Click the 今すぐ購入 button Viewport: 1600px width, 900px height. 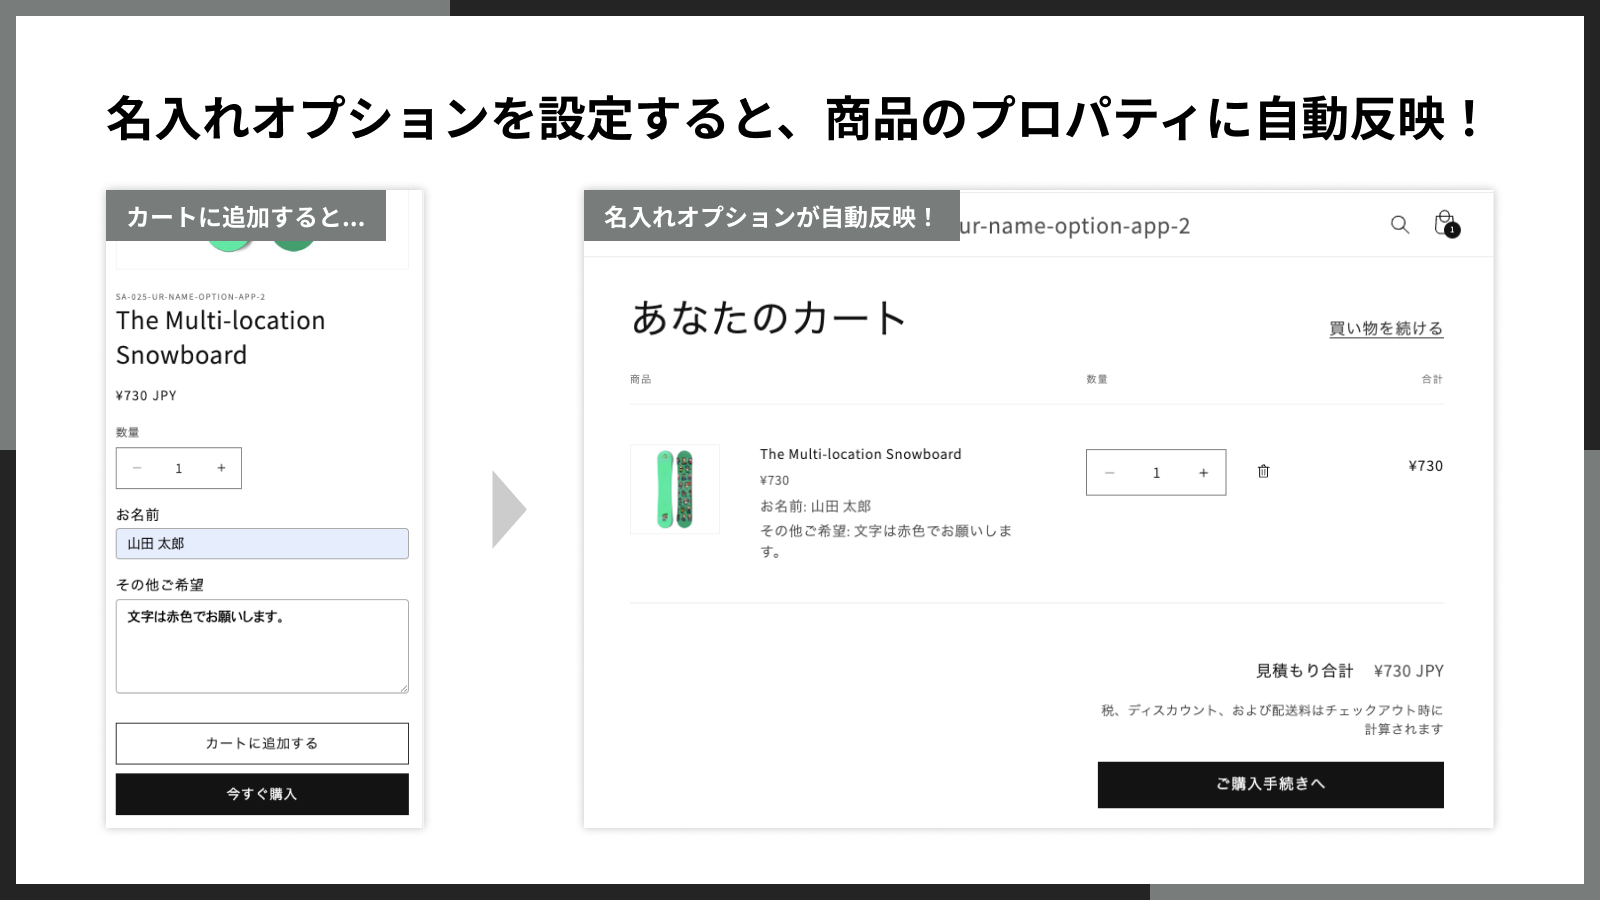pyautogui.click(x=262, y=794)
